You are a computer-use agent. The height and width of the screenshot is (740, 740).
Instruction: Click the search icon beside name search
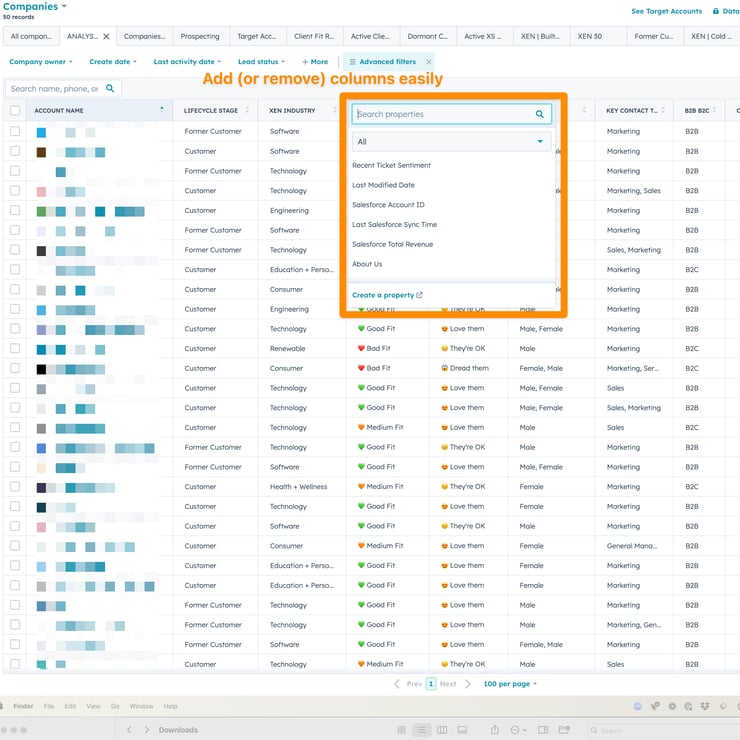pyautogui.click(x=110, y=89)
